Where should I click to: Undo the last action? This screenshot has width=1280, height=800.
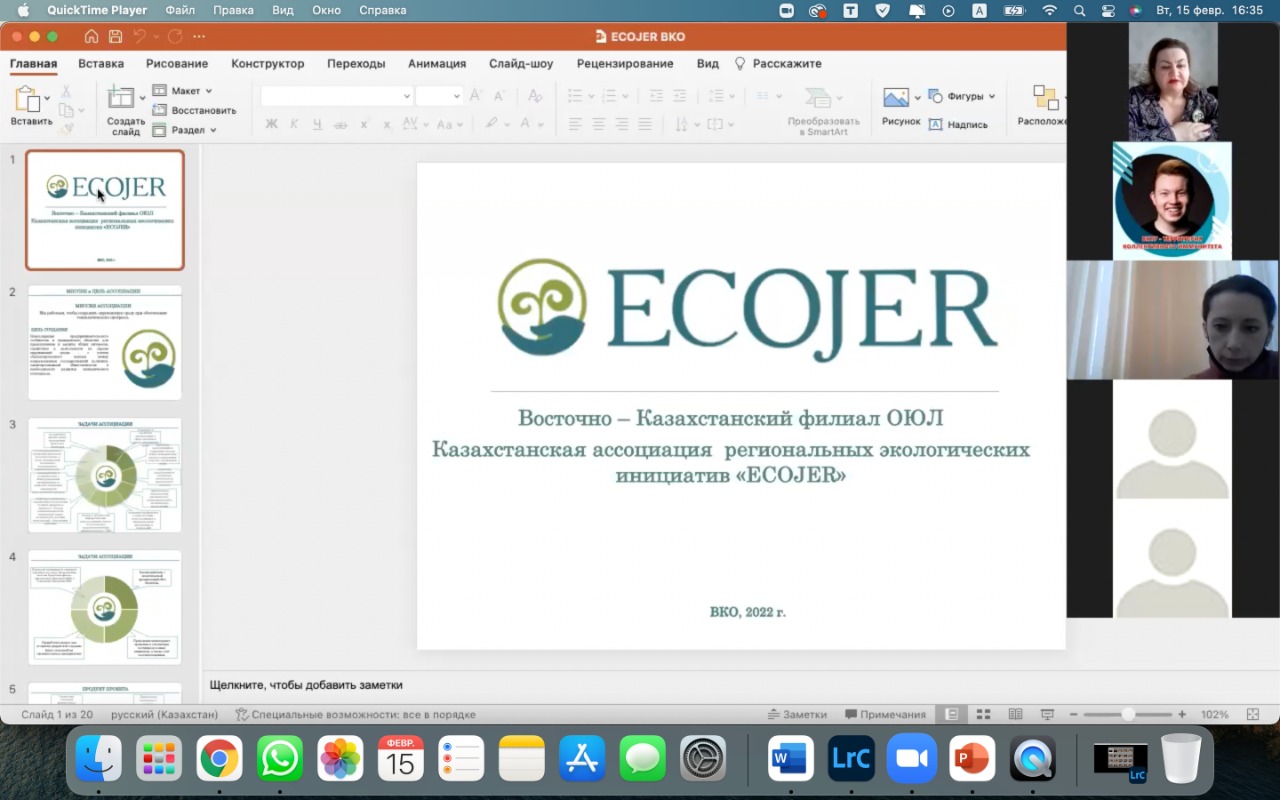click(x=140, y=36)
